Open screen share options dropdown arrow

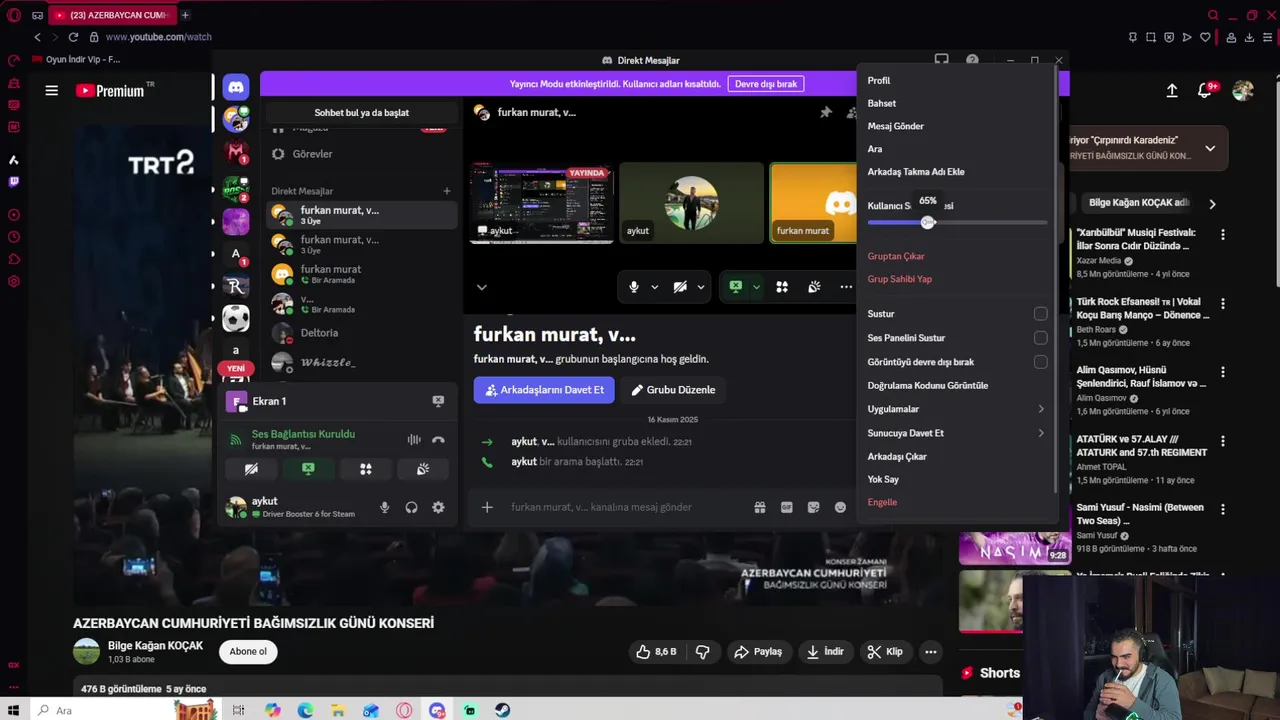pyautogui.click(x=756, y=287)
